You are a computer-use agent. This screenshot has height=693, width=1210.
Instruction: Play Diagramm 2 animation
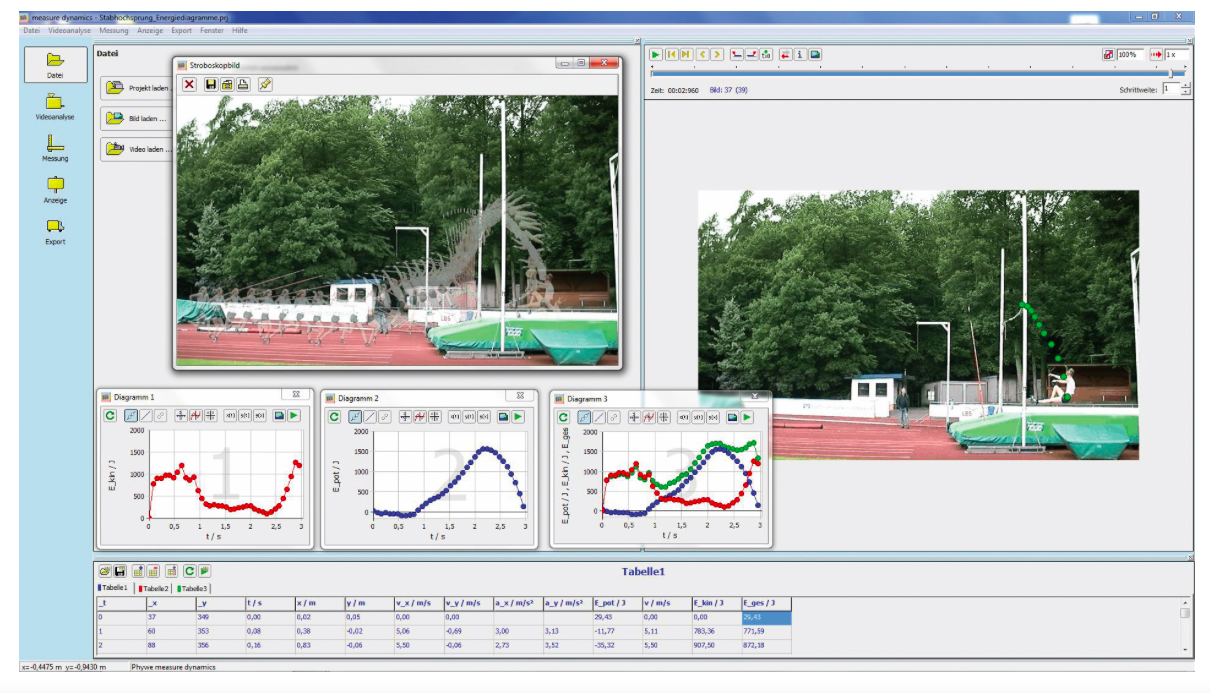(x=518, y=416)
